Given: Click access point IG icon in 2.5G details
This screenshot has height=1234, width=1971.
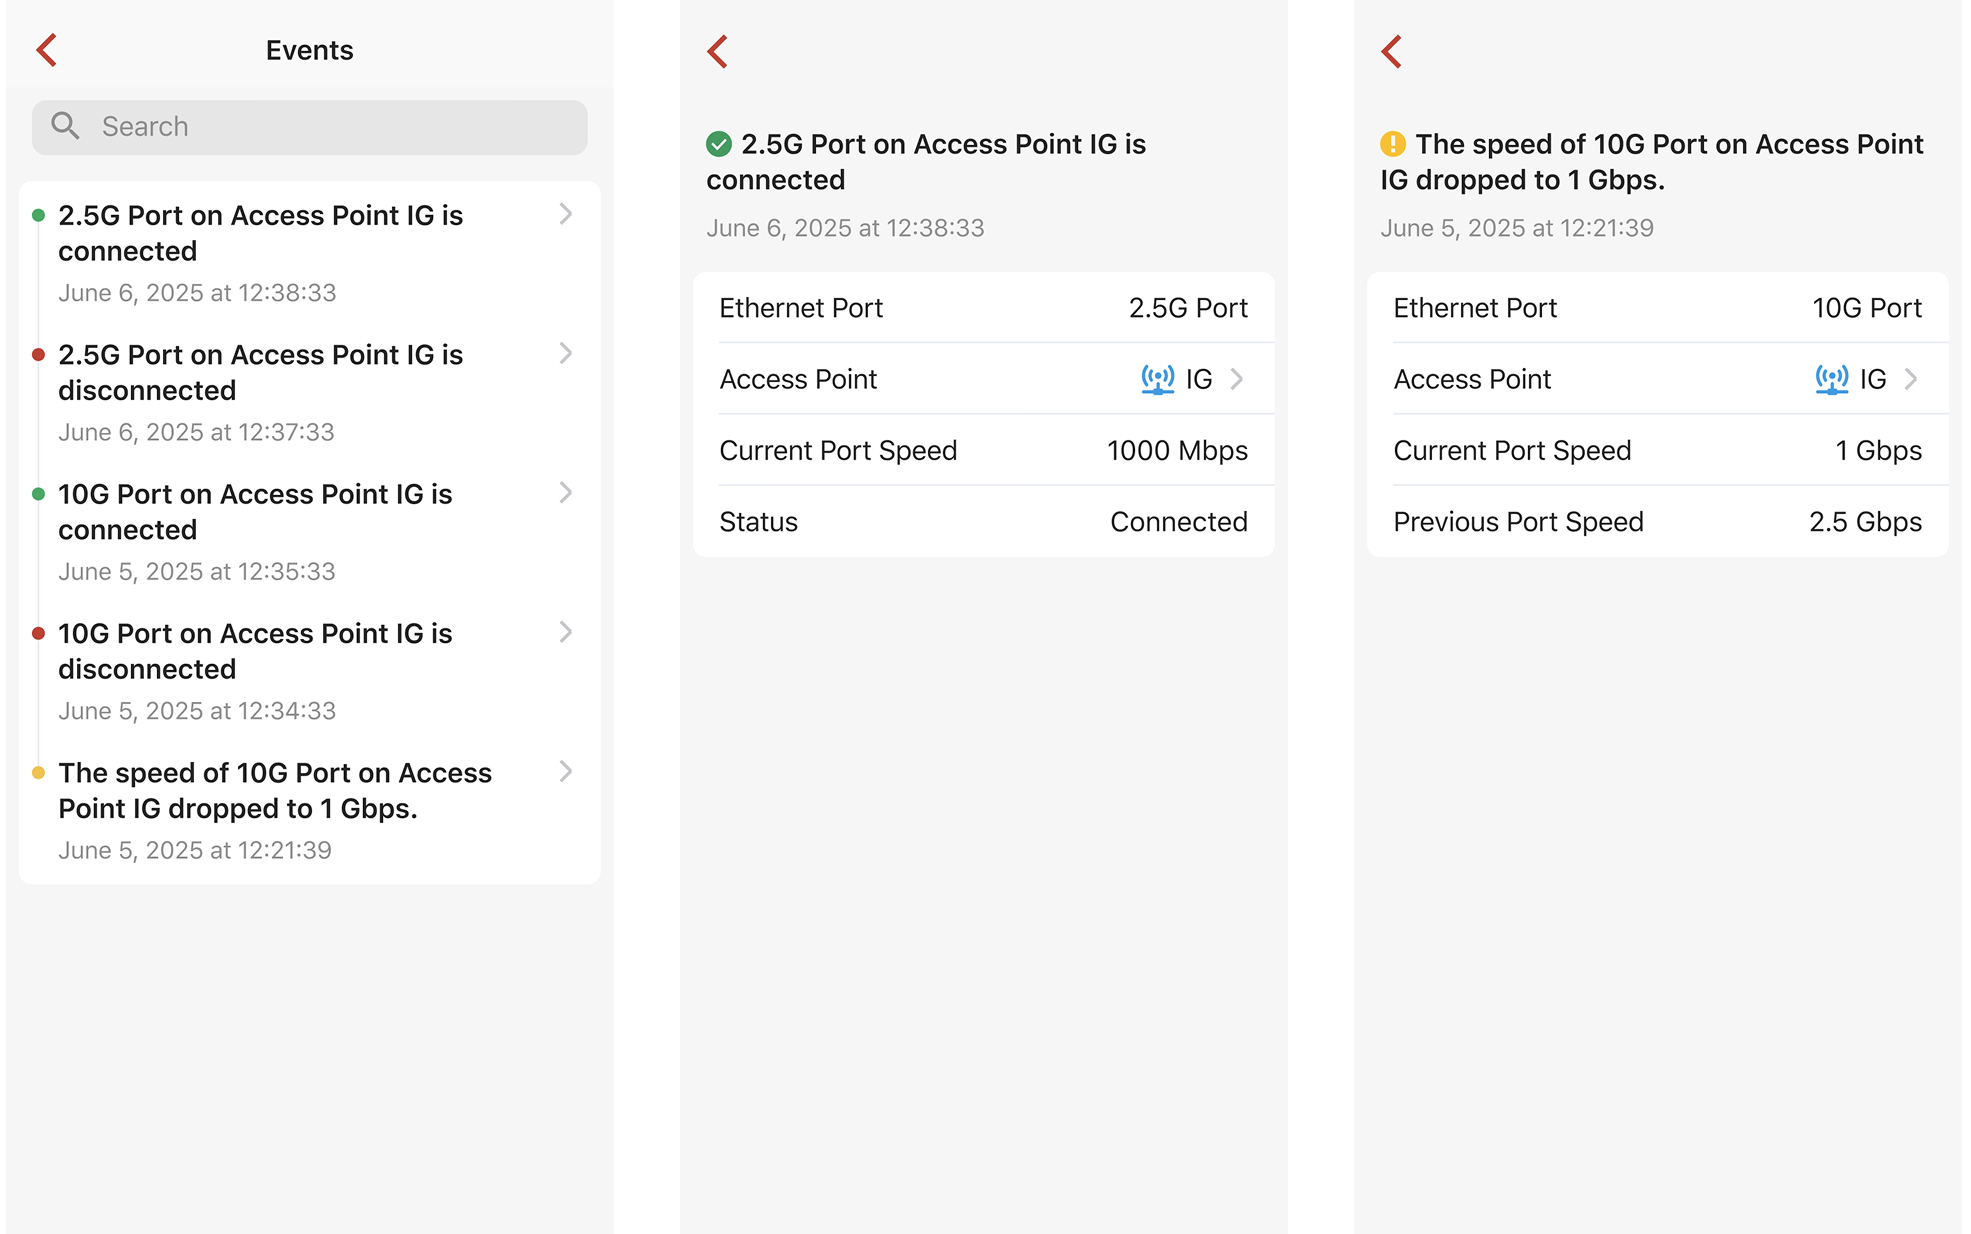Looking at the screenshot, I should pyautogui.click(x=1158, y=379).
